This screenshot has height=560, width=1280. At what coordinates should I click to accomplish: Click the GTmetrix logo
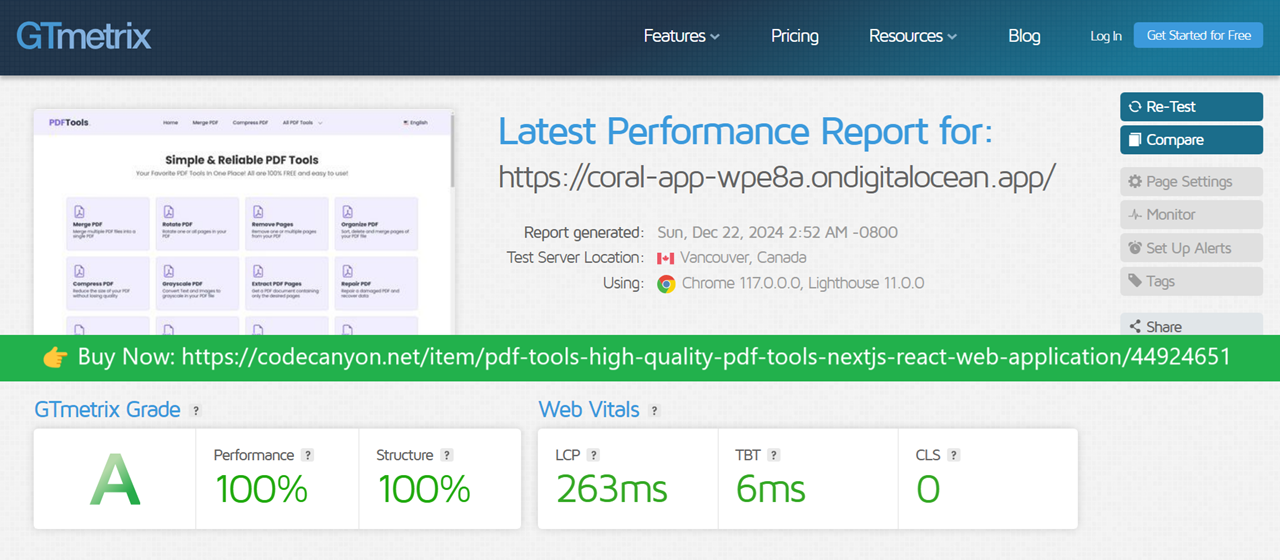tap(84, 36)
